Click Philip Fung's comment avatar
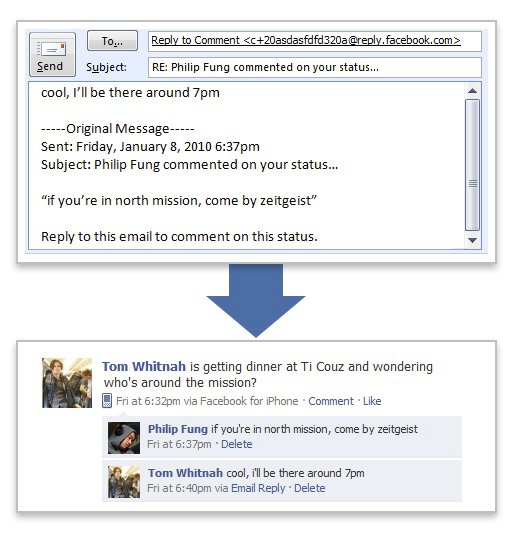The width and height of the screenshot is (513, 535). click(124, 438)
